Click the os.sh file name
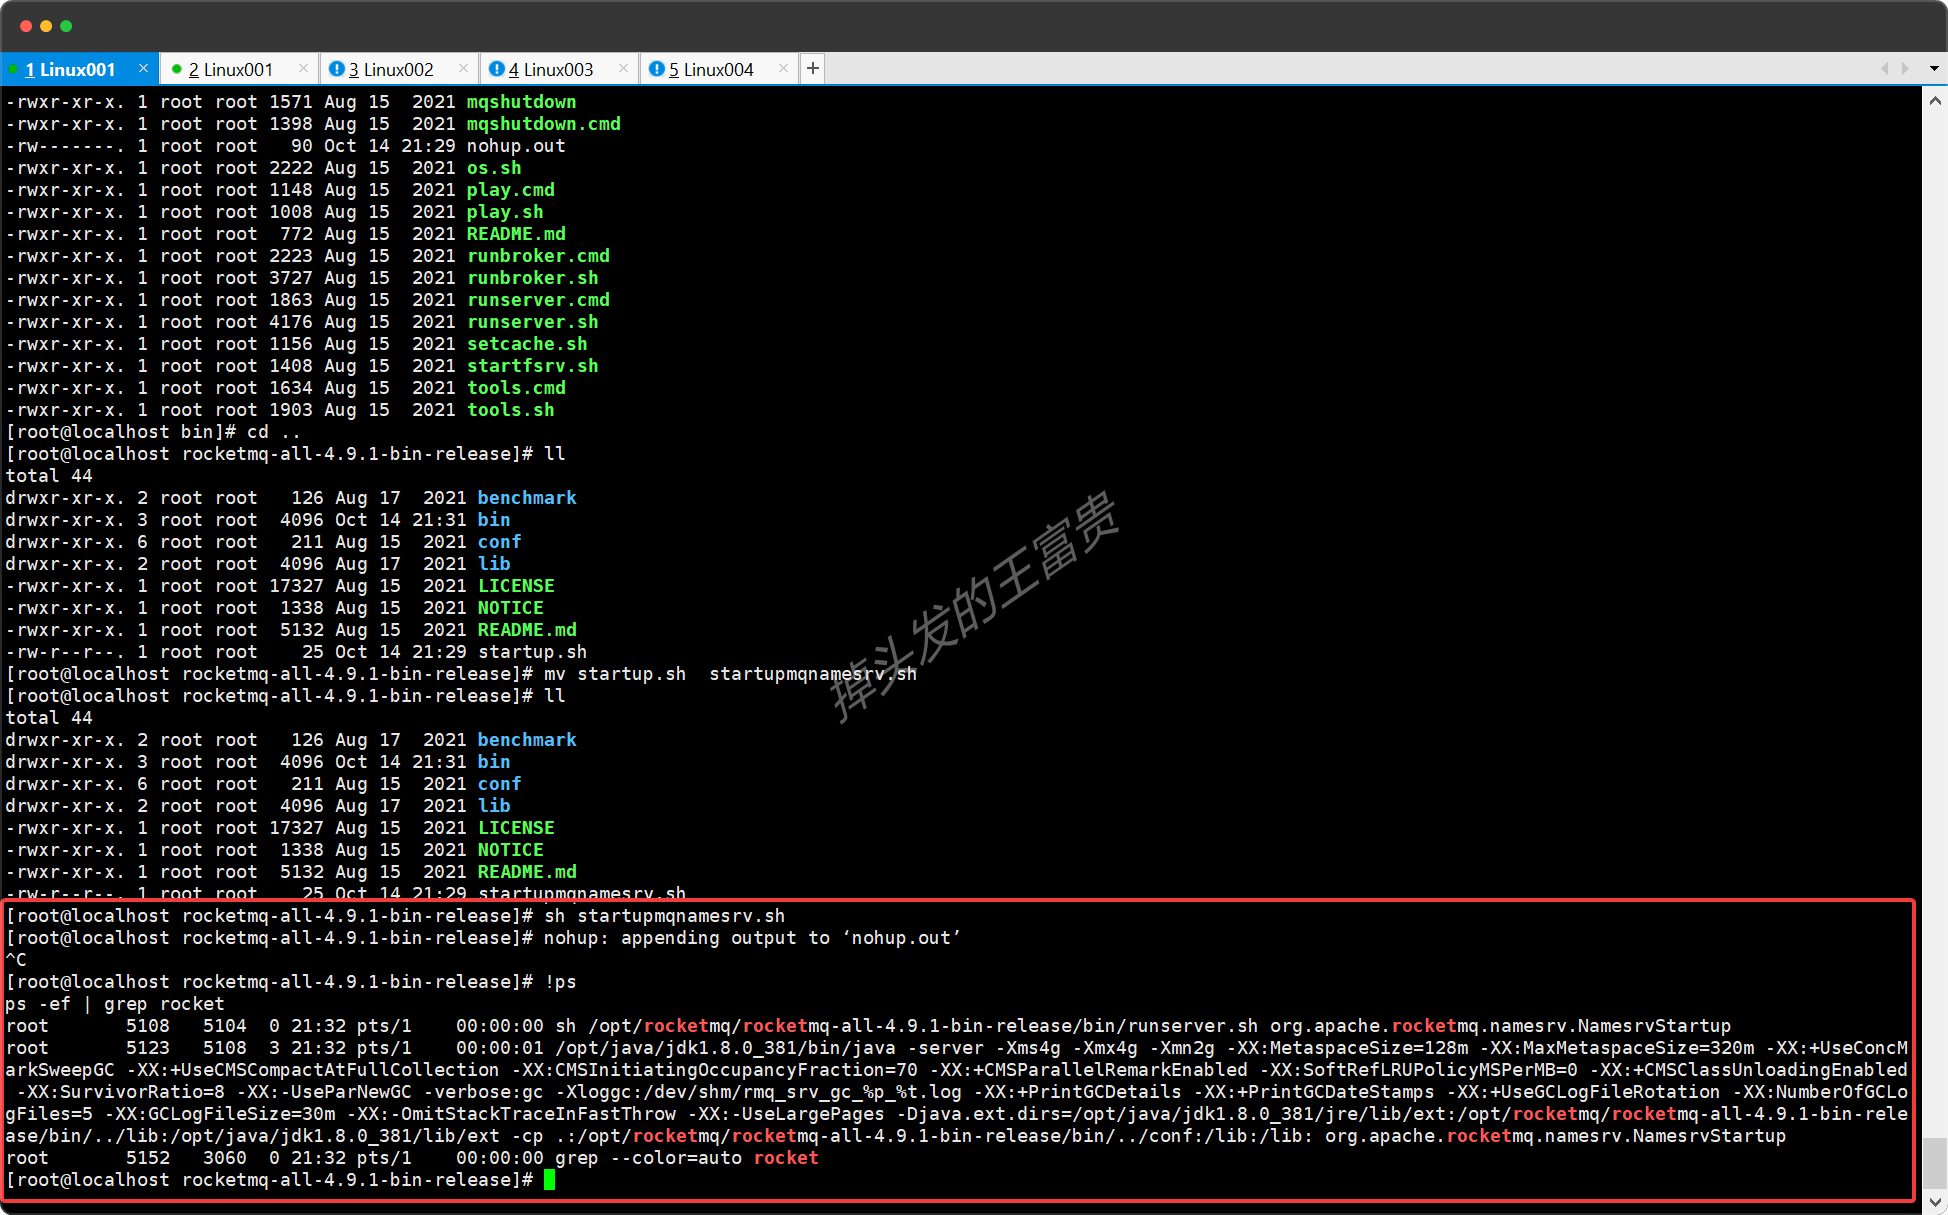 (x=494, y=168)
